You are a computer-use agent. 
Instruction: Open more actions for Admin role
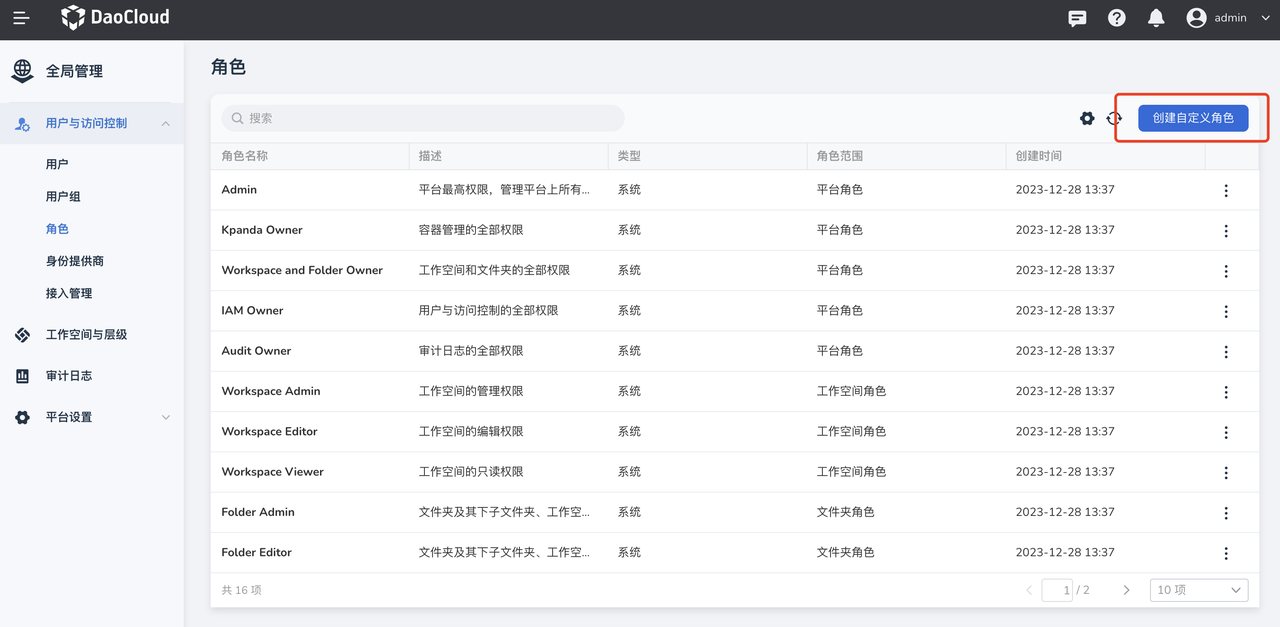pyautogui.click(x=1226, y=190)
